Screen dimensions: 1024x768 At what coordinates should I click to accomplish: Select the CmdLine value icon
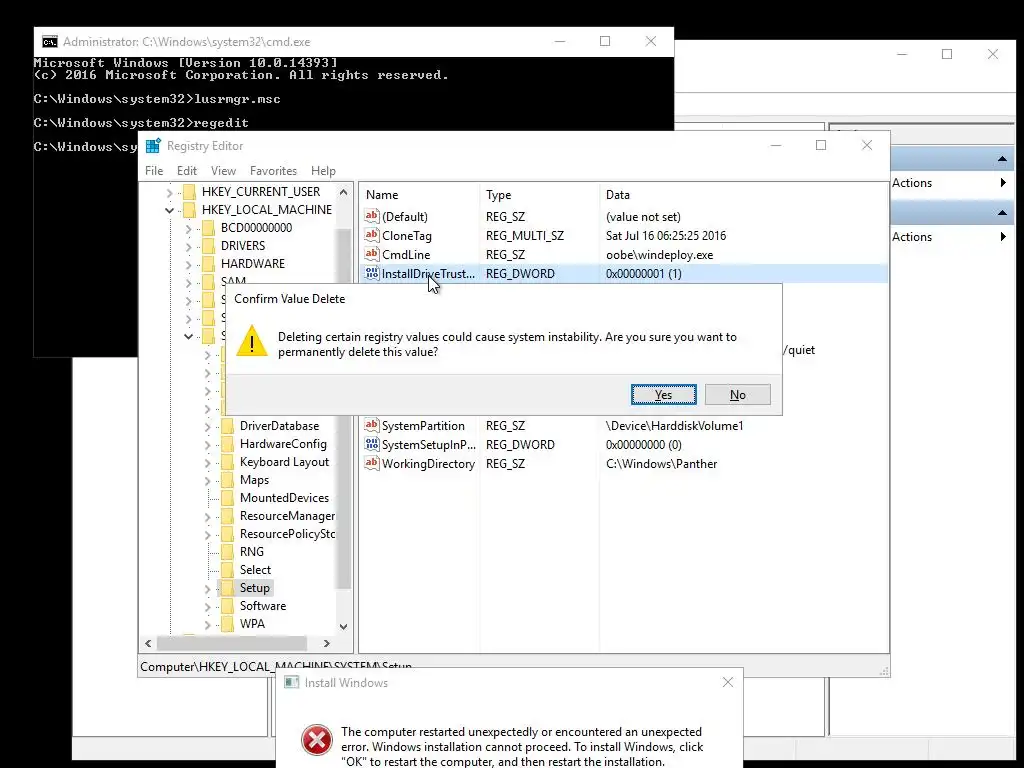(372, 254)
